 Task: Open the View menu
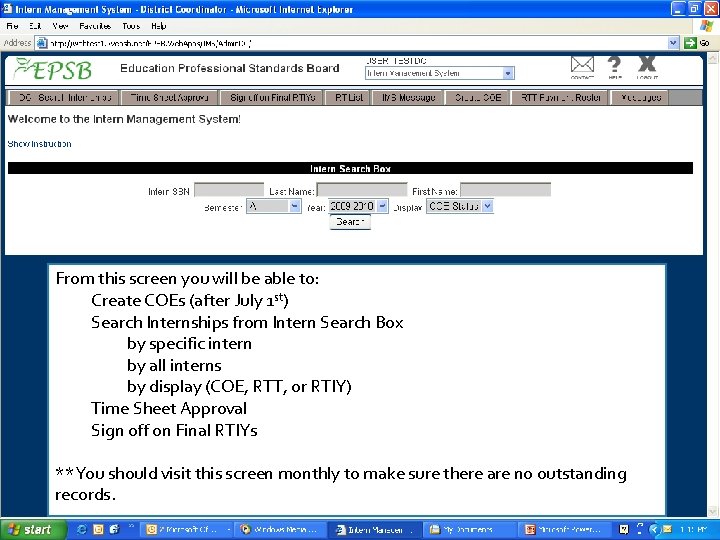point(60,26)
